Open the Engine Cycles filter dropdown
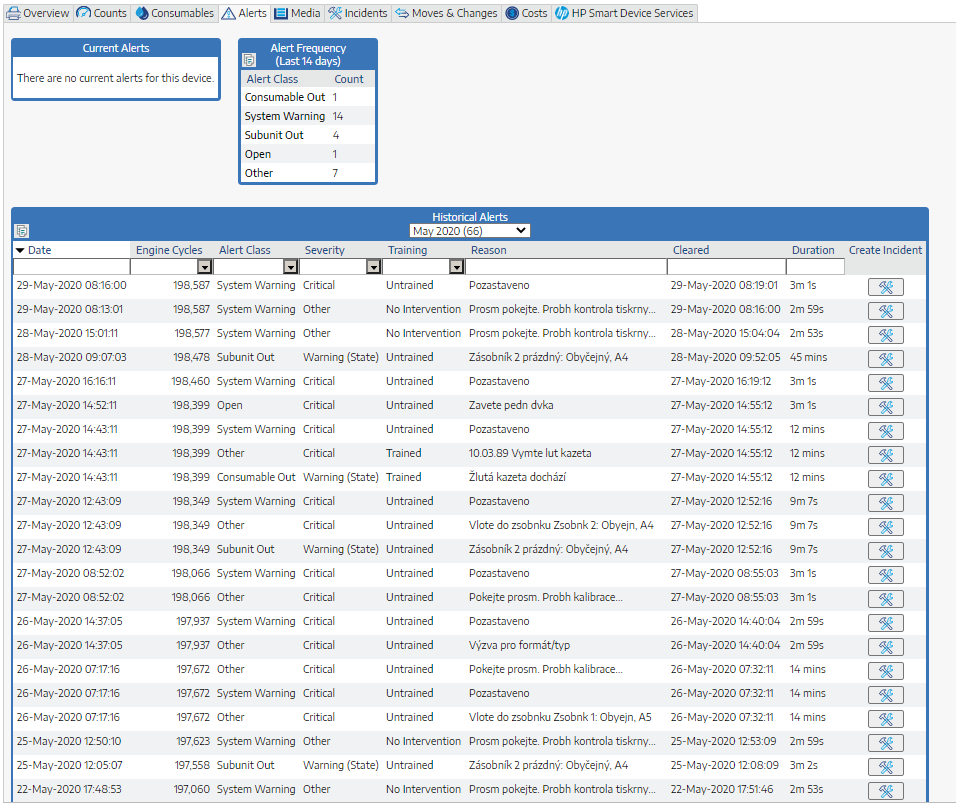 click(x=204, y=267)
